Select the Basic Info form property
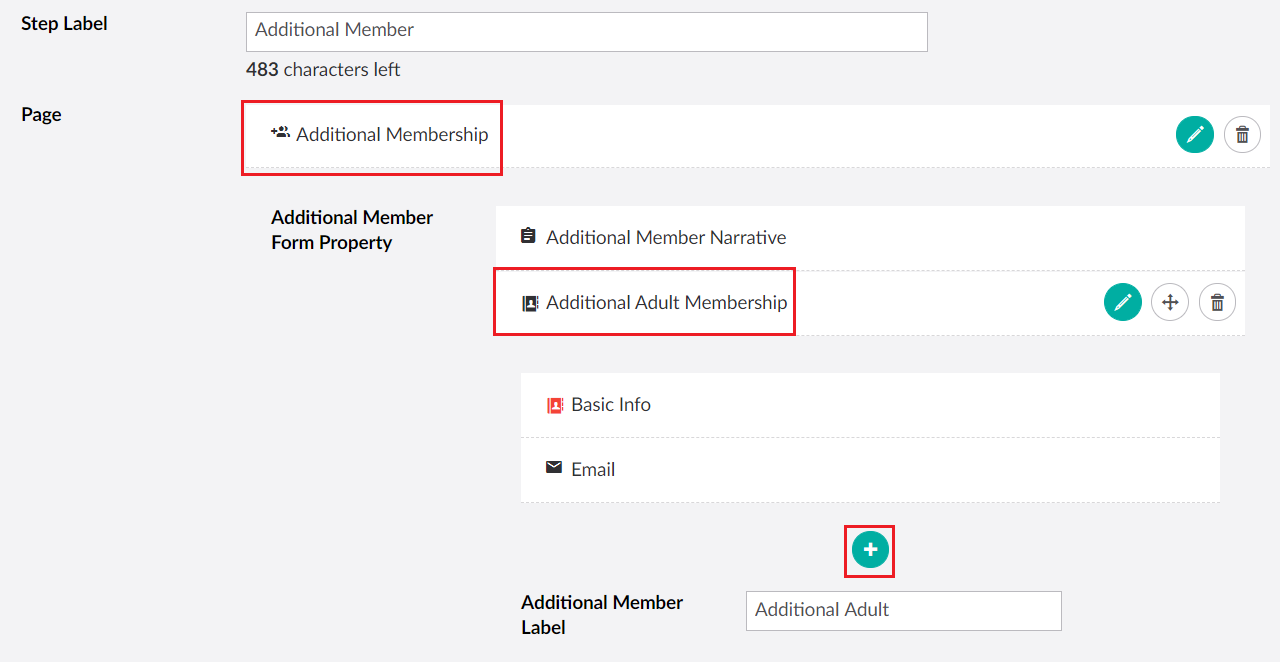The height and width of the screenshot is (662, 1280). [x=610, y=404]
